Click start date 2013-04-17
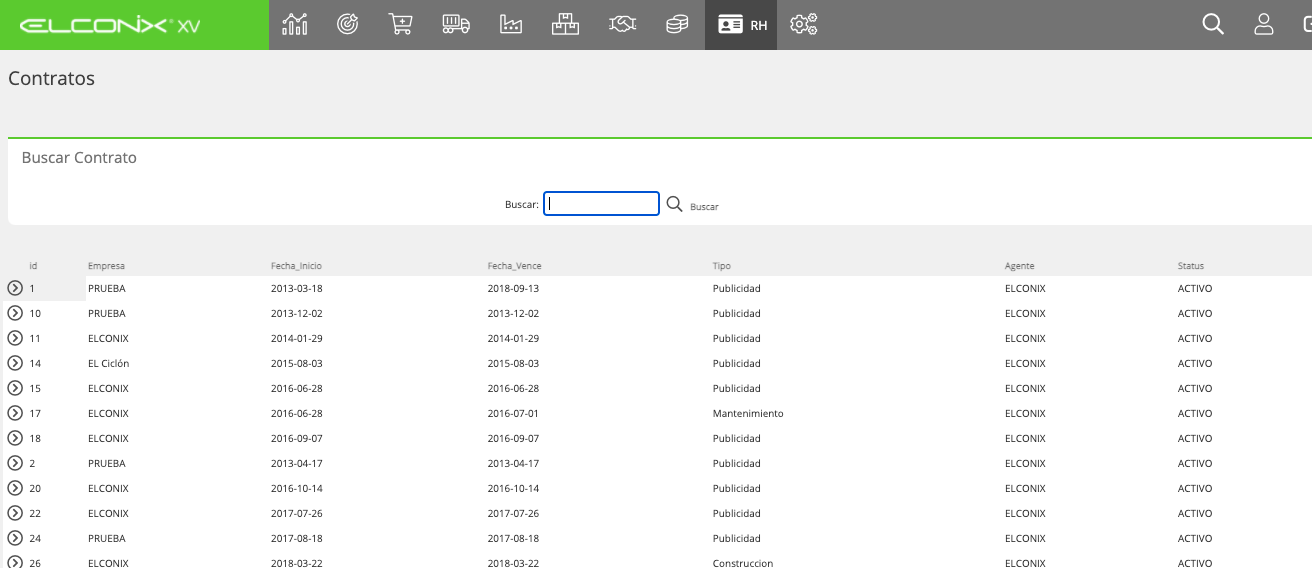 pyautogui.click(x=296, y=463)
